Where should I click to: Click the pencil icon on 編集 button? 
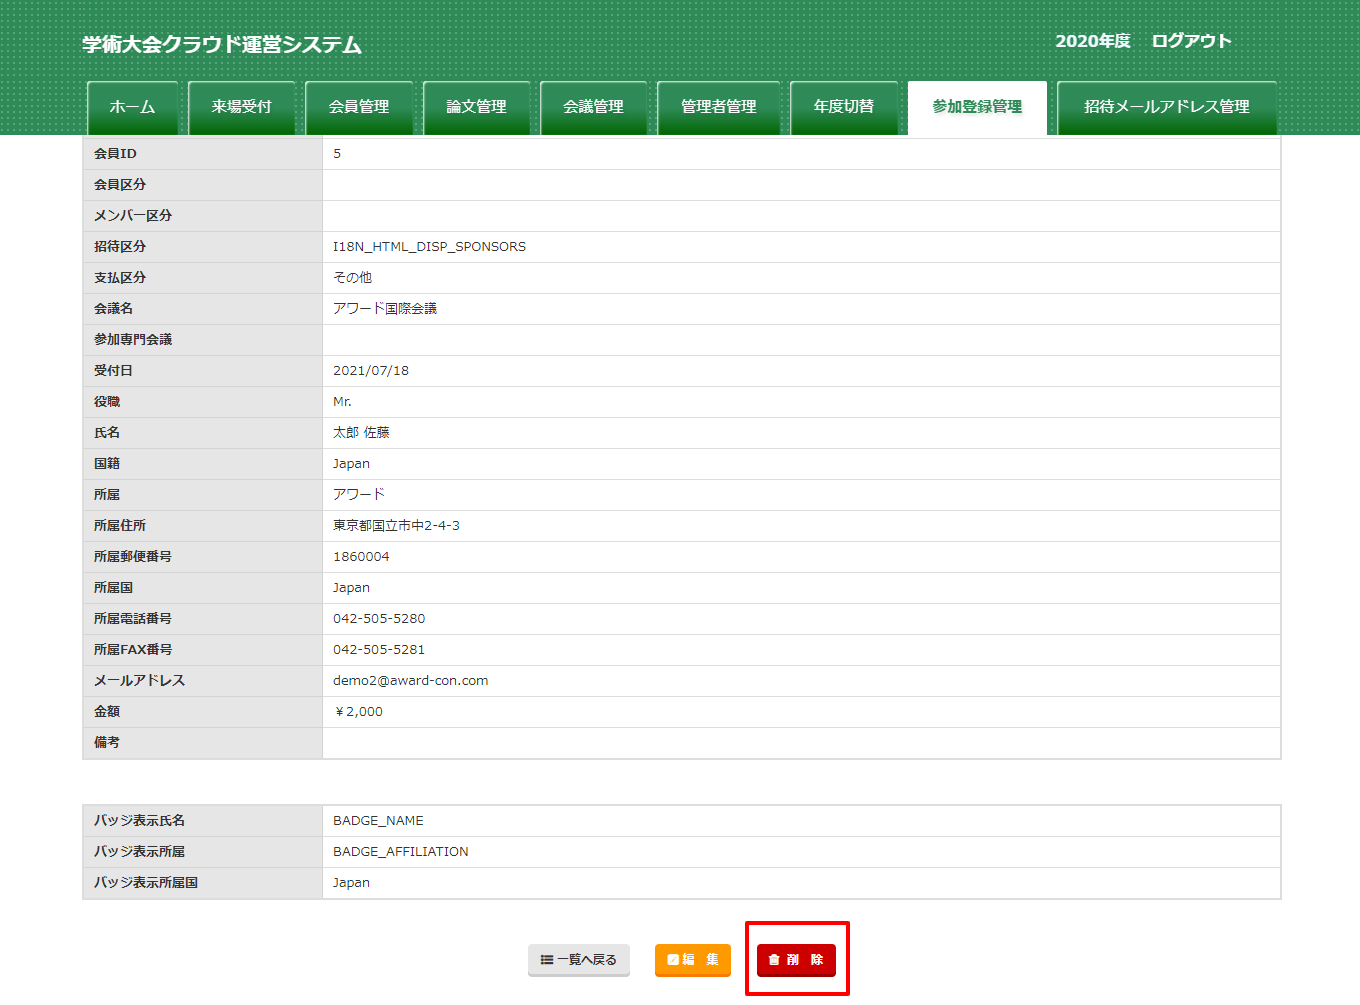(x=673, y=960)
